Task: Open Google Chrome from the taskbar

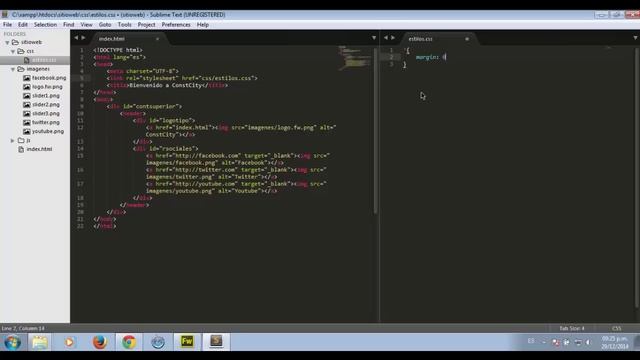Action: [x=129, y=342]
